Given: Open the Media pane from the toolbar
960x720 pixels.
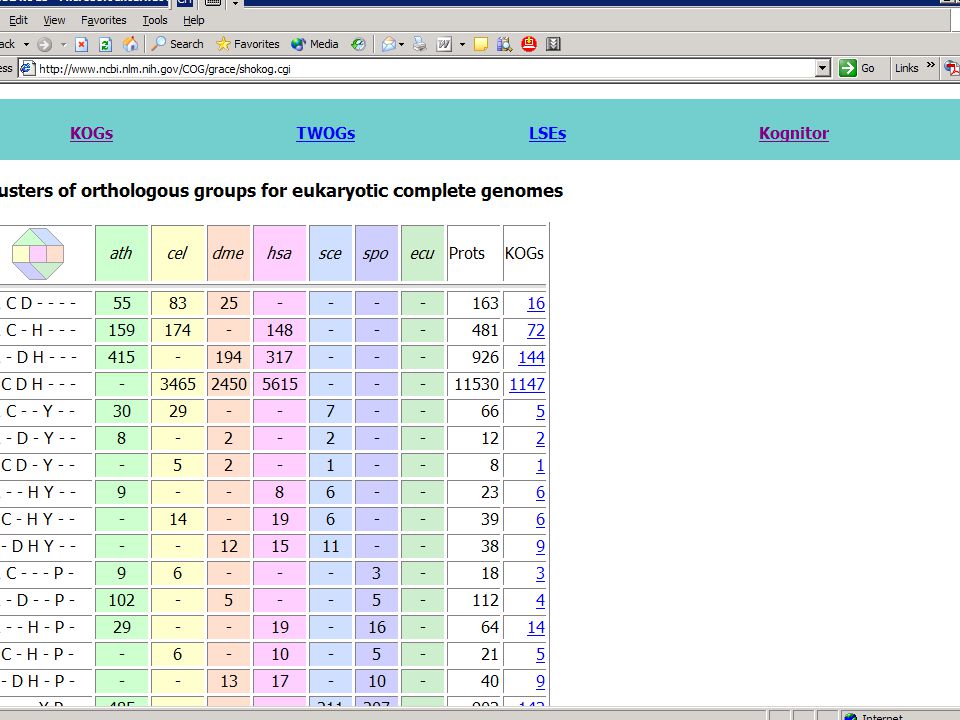Looking at the screenshot, I should coord(315,44).
